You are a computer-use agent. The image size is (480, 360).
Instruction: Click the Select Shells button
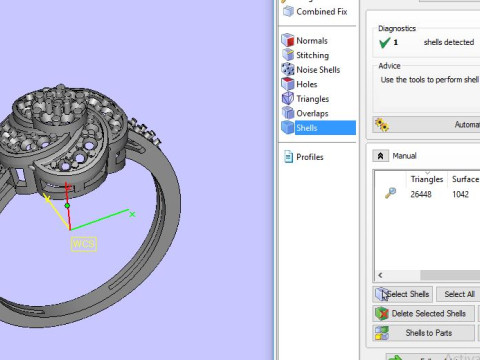click(x=403, y=294)
